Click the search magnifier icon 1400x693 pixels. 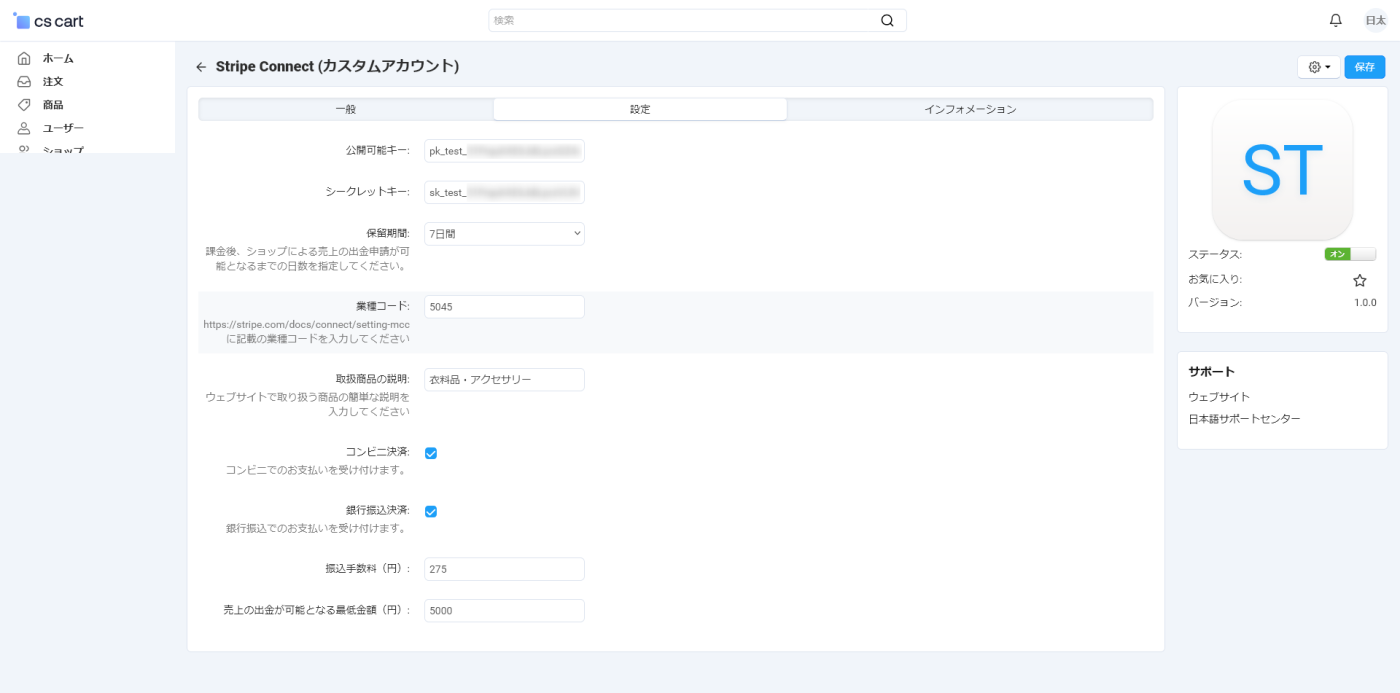click(x=887, y=20)
